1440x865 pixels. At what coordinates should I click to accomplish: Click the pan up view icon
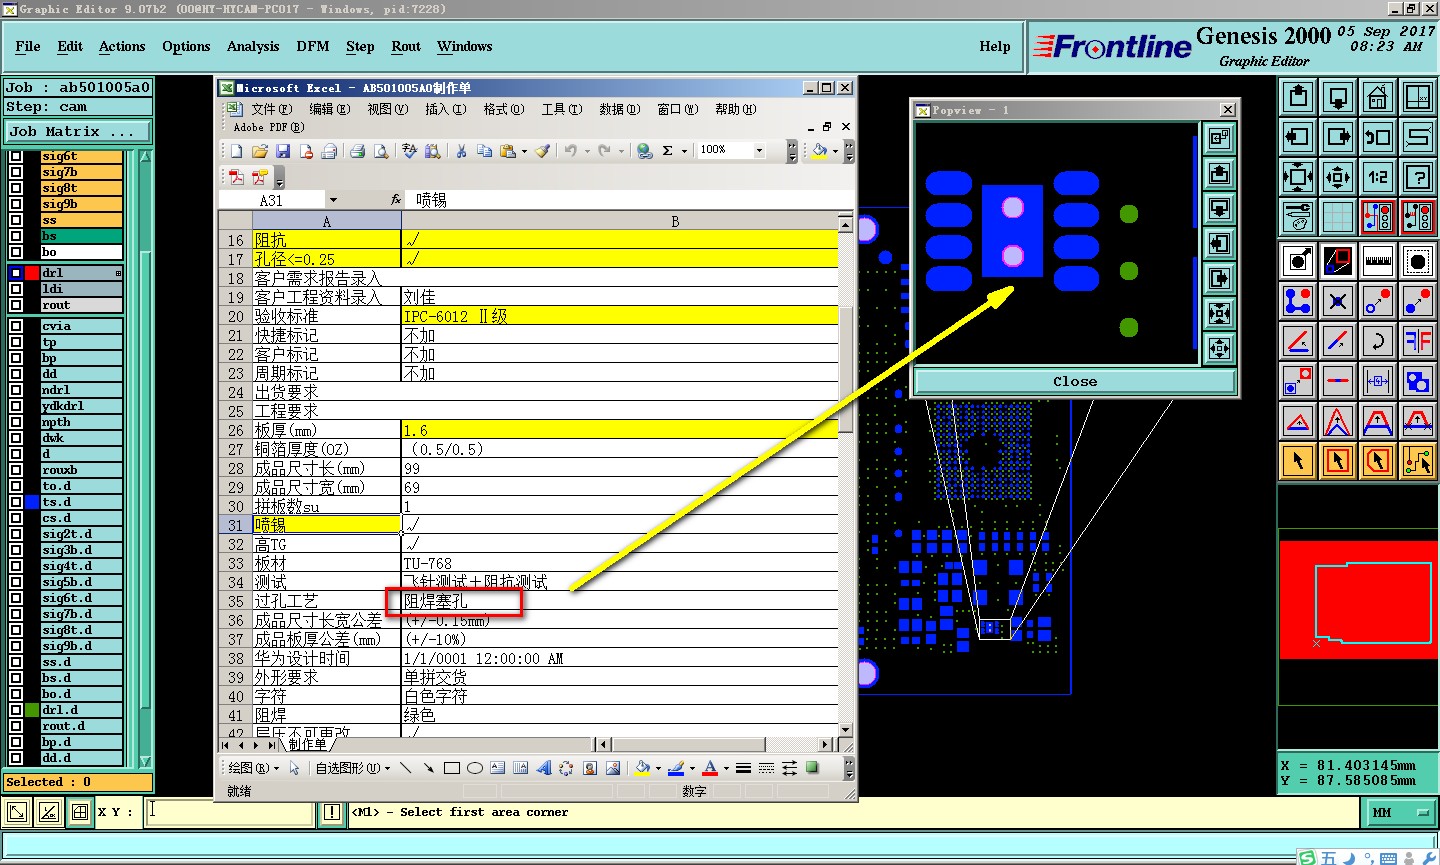coord(1298,97)
